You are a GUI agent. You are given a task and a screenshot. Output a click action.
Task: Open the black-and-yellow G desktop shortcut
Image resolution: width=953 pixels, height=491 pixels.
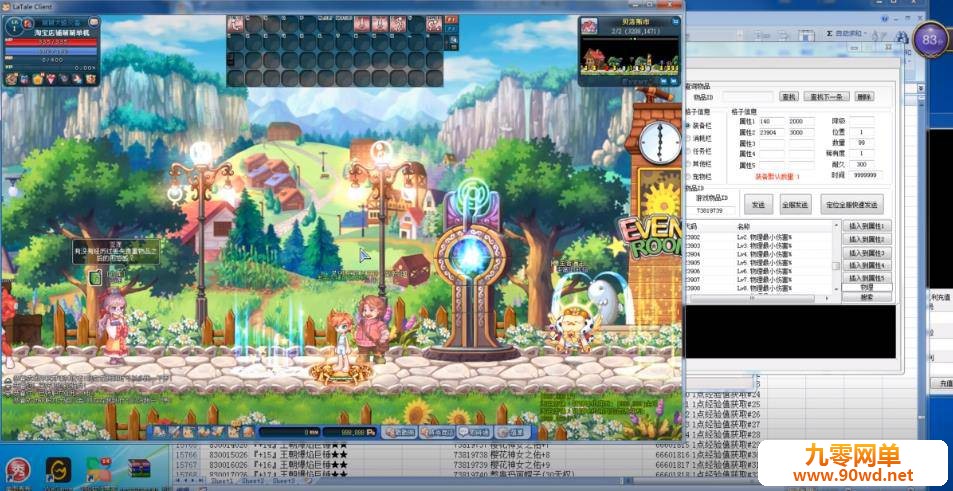[58, 470]
